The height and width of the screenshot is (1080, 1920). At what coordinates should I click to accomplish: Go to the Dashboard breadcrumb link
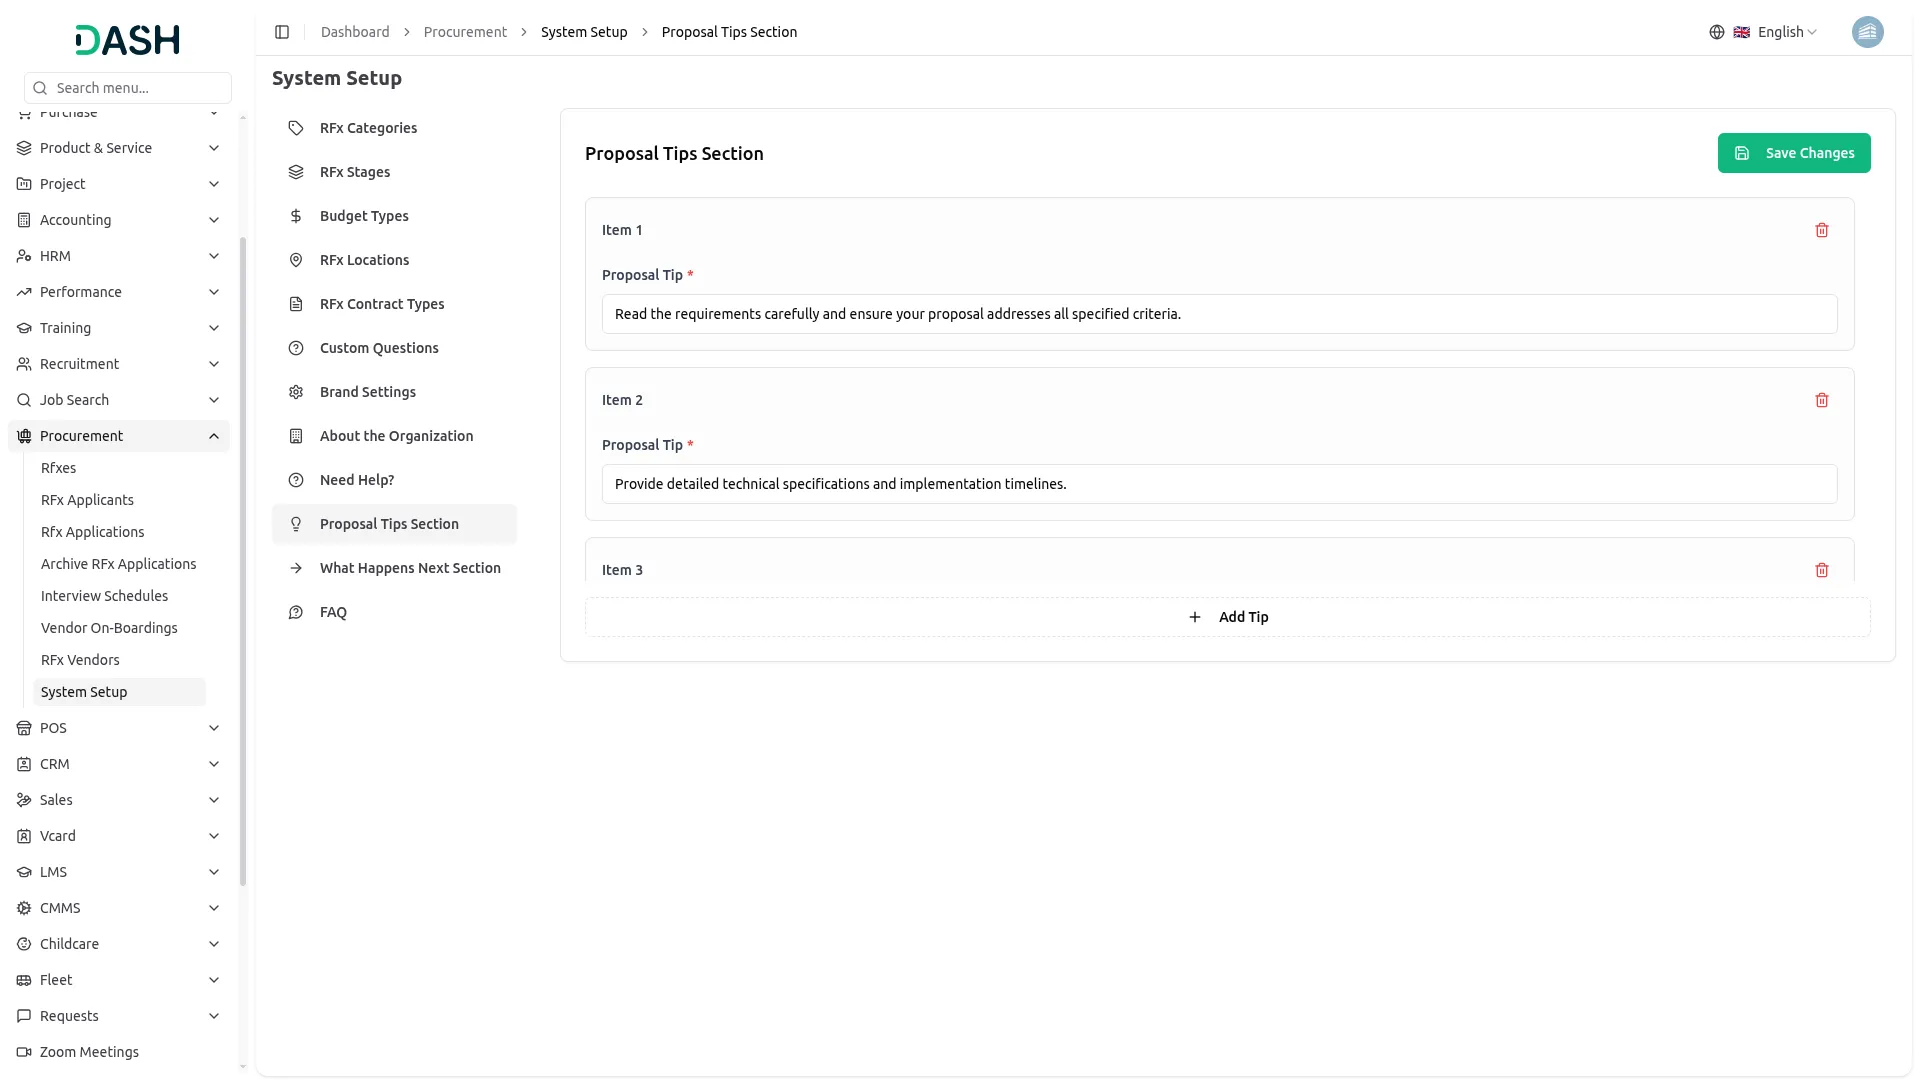355,32
